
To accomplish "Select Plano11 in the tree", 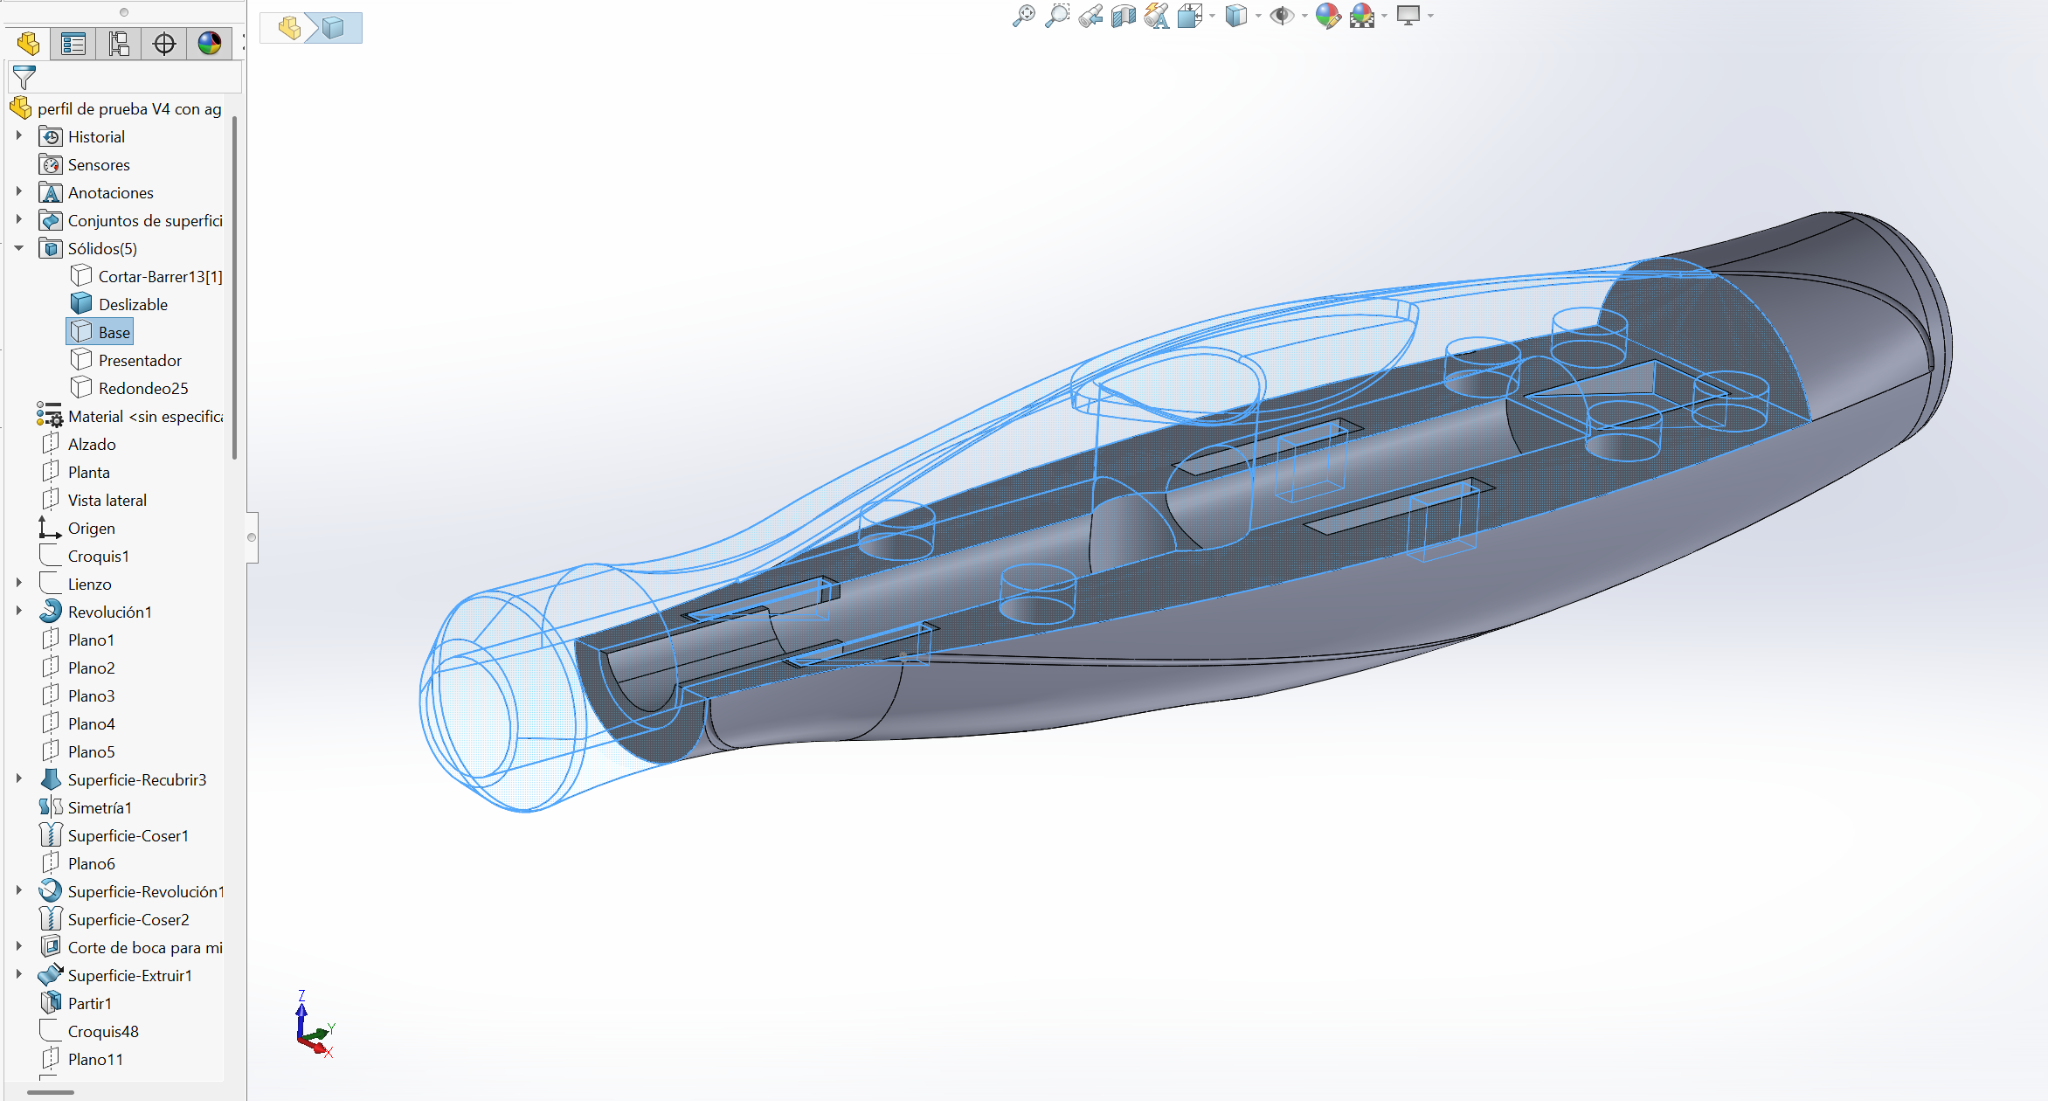I will (x=95, y=1061).
